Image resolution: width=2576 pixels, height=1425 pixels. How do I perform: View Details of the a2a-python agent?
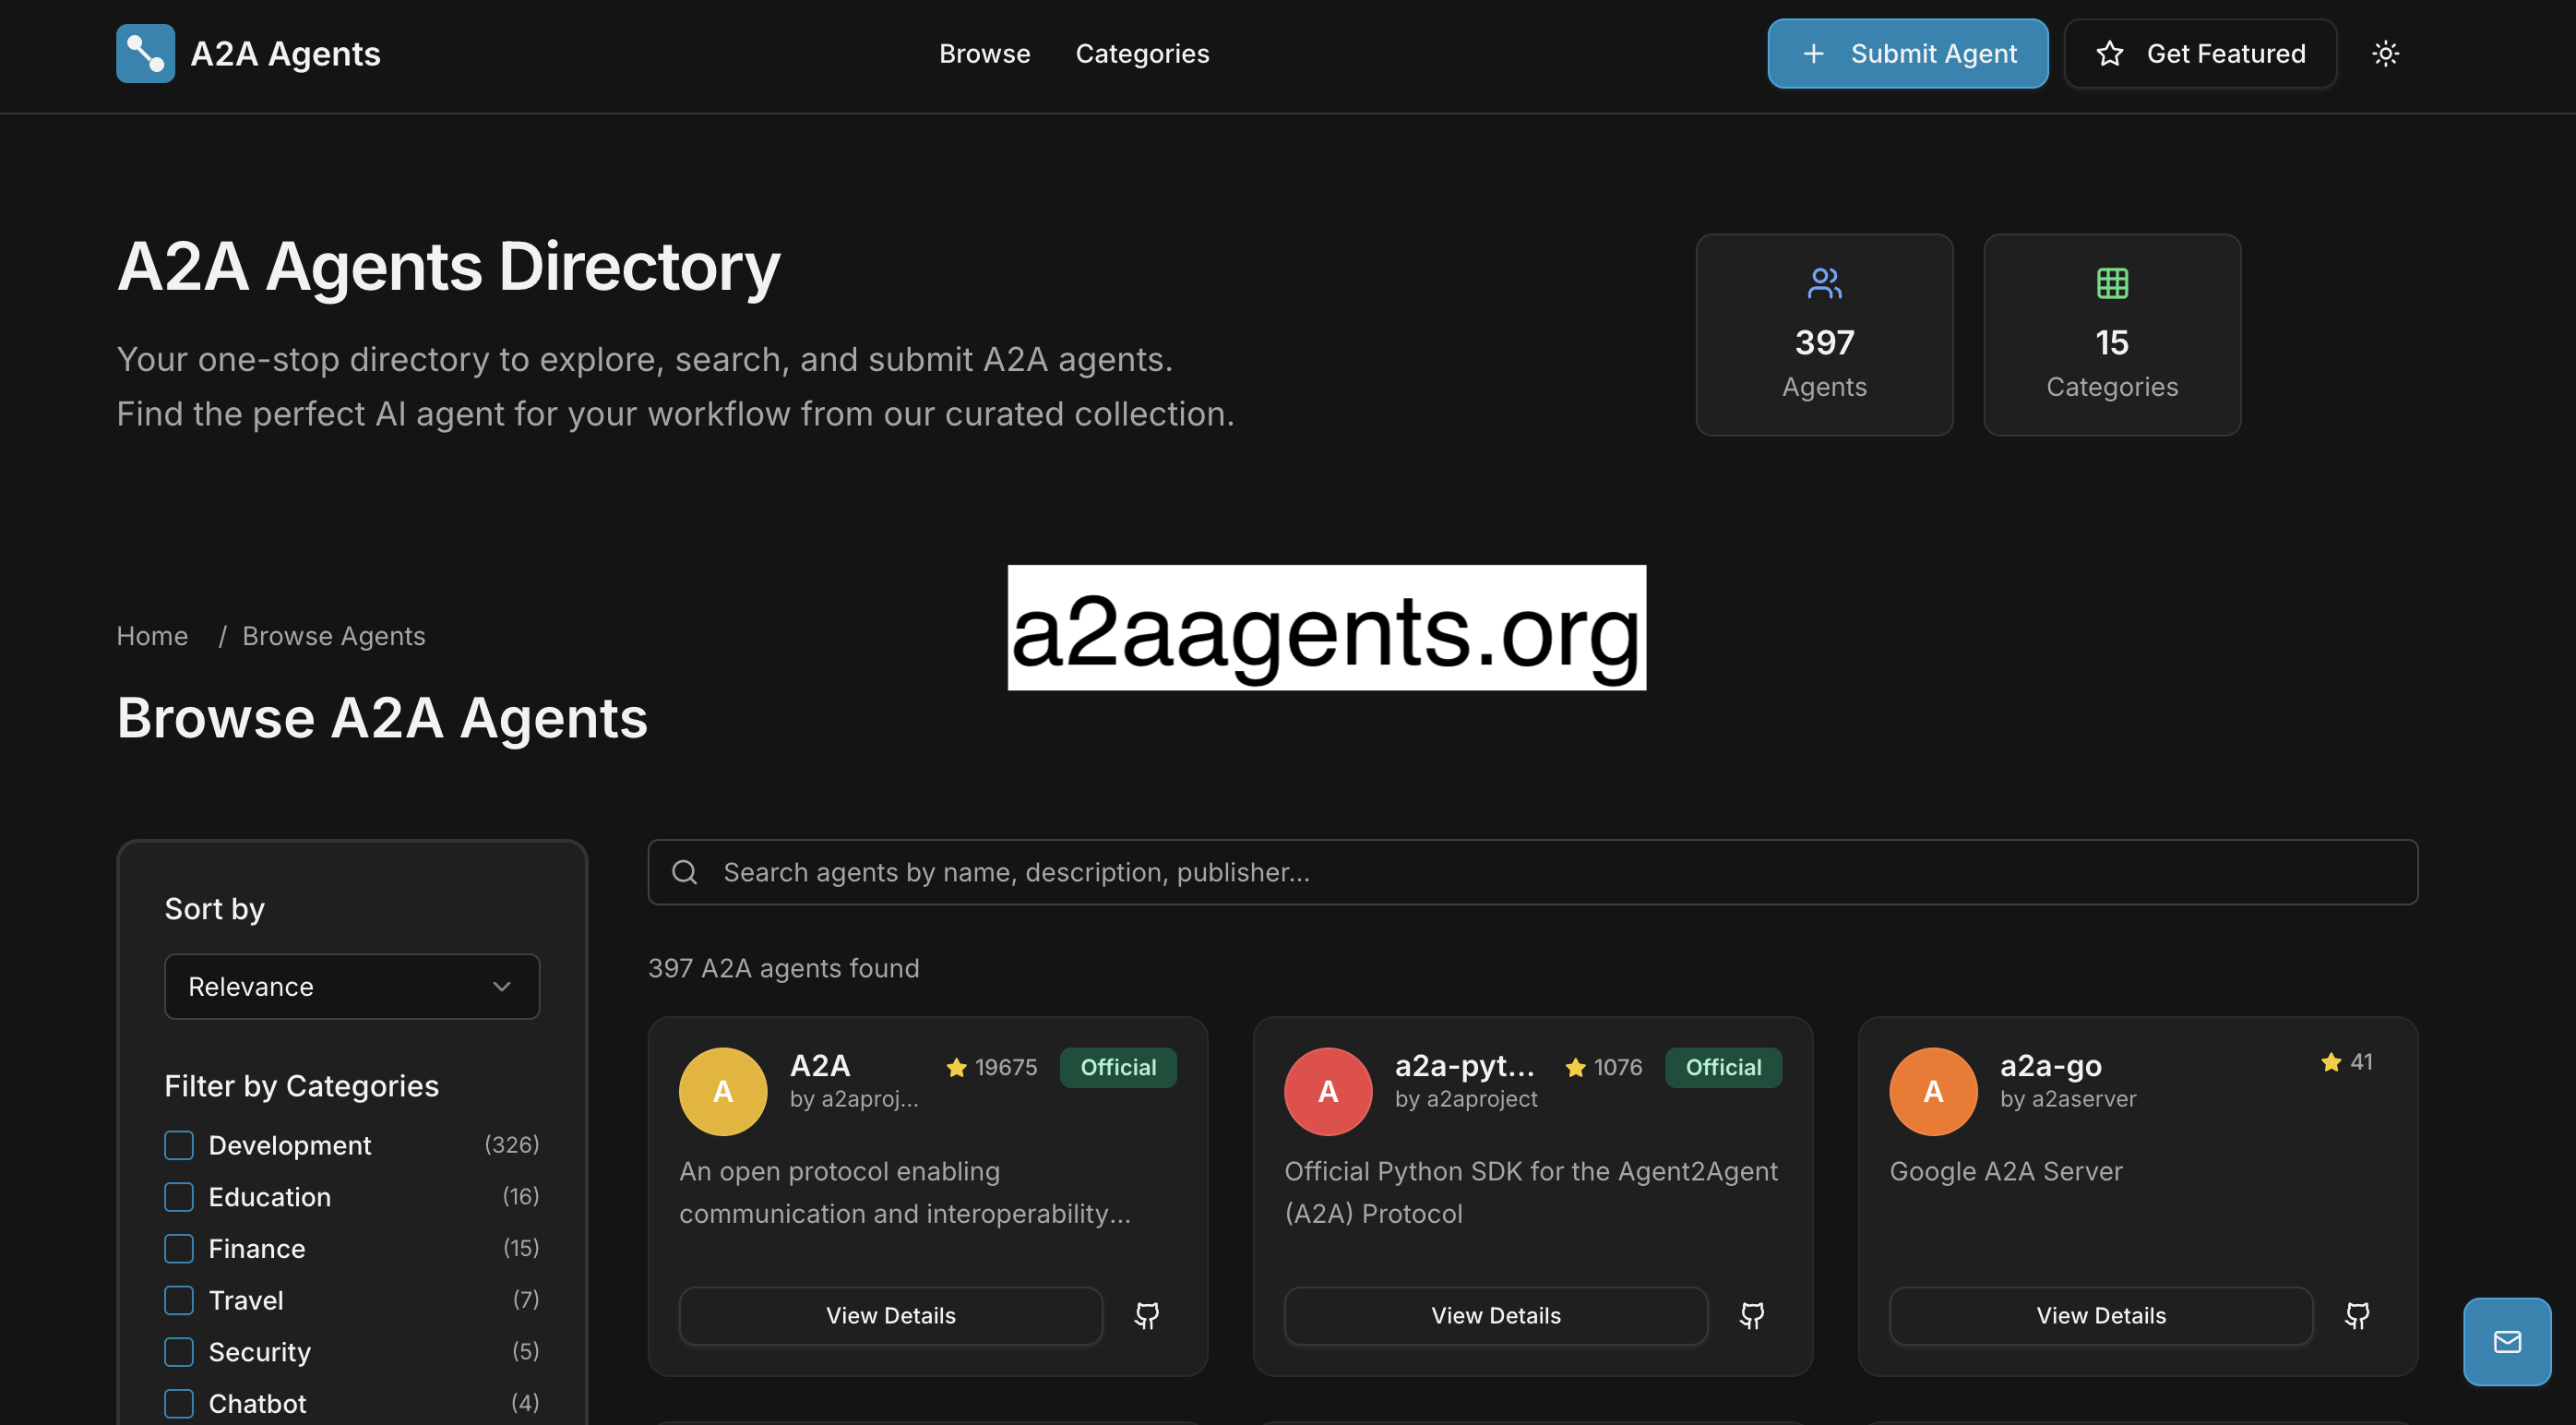(1495, 1315)
